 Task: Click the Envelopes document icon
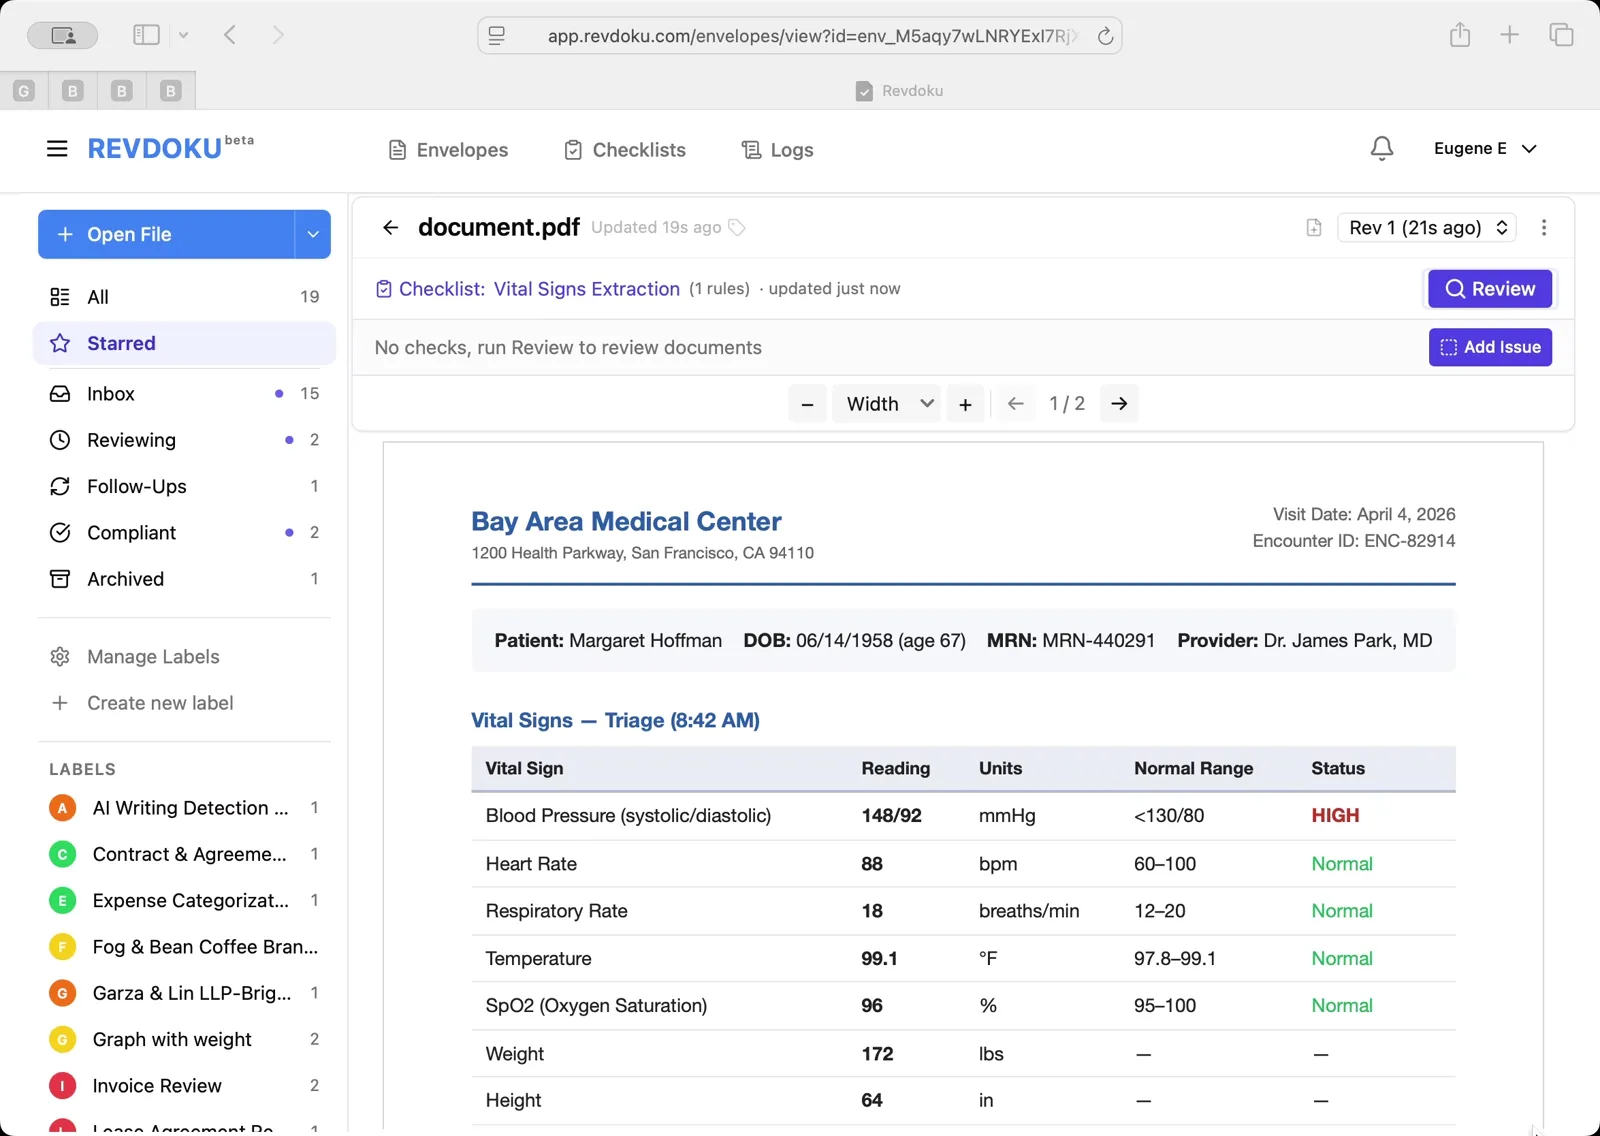tap(397, 149)
